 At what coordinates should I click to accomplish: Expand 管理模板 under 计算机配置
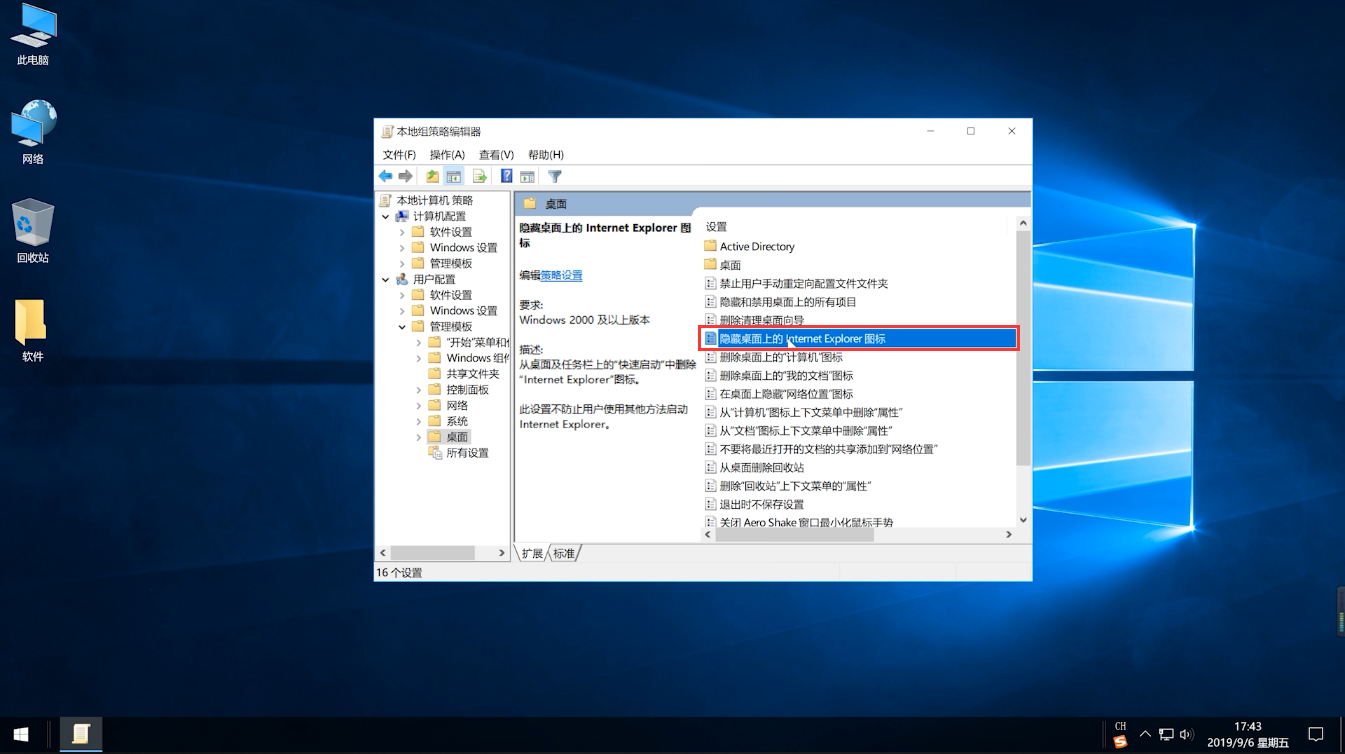(x=402, y=263)
